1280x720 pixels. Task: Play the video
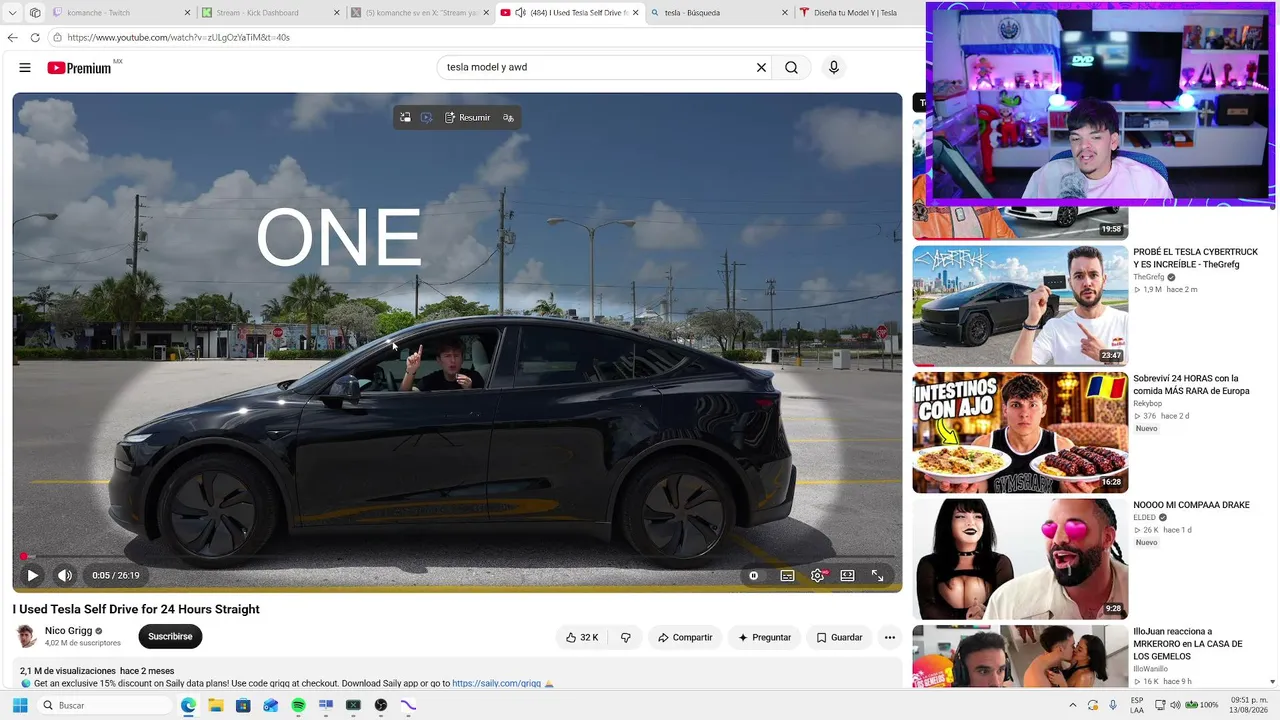33,575
